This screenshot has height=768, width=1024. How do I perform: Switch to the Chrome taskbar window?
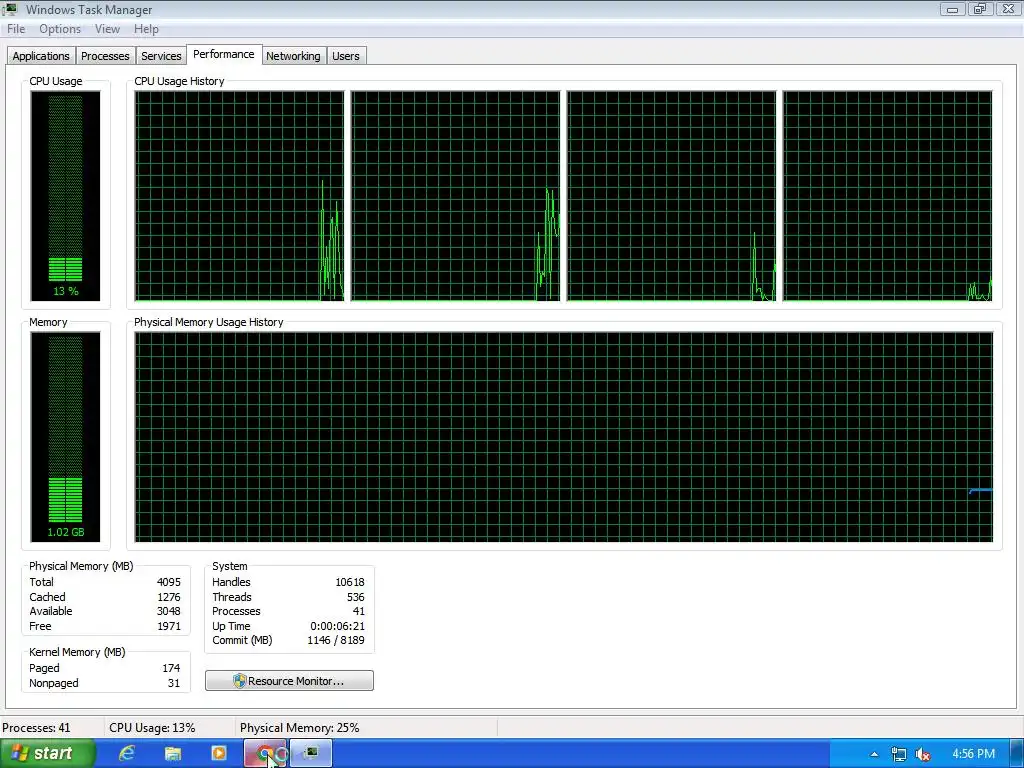point(265,753)
